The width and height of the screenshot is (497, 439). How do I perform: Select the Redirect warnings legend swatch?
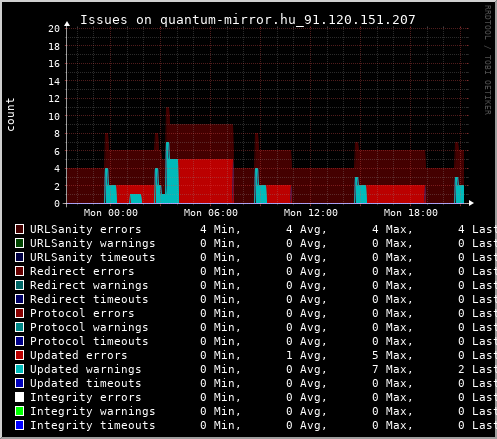pos(20,285)
